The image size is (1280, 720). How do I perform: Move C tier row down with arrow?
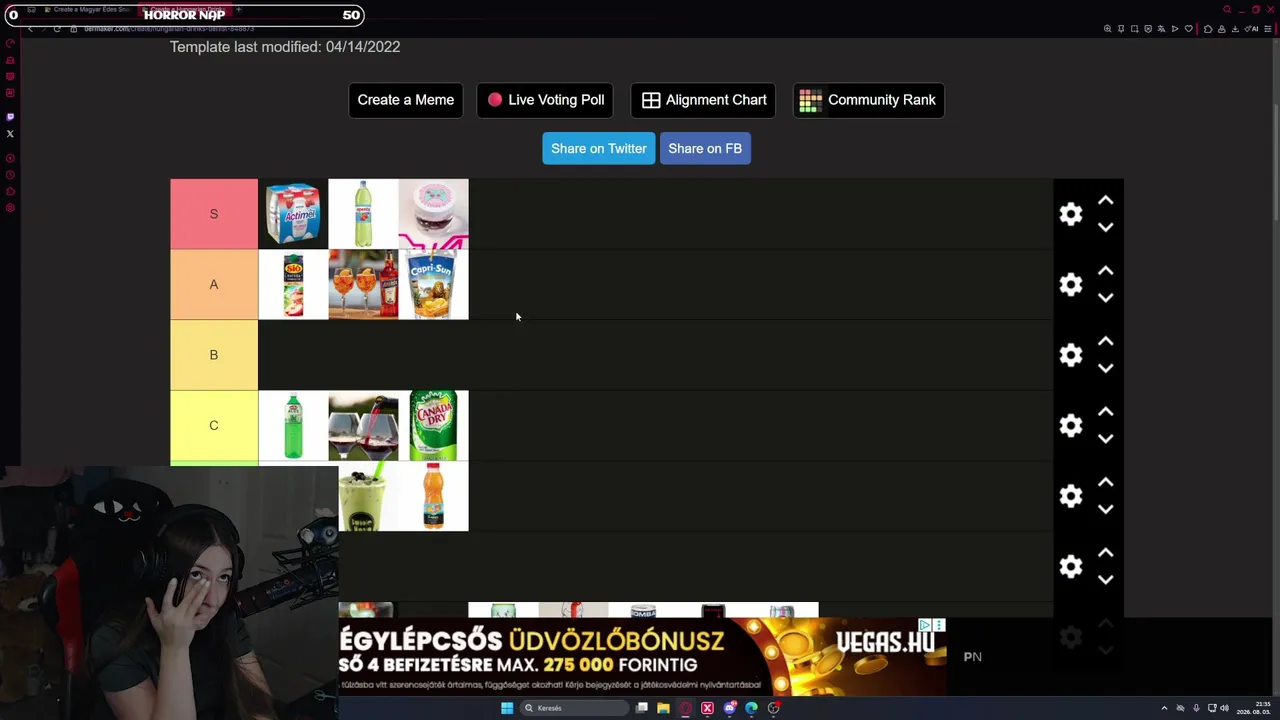[x=1105, y=438]
